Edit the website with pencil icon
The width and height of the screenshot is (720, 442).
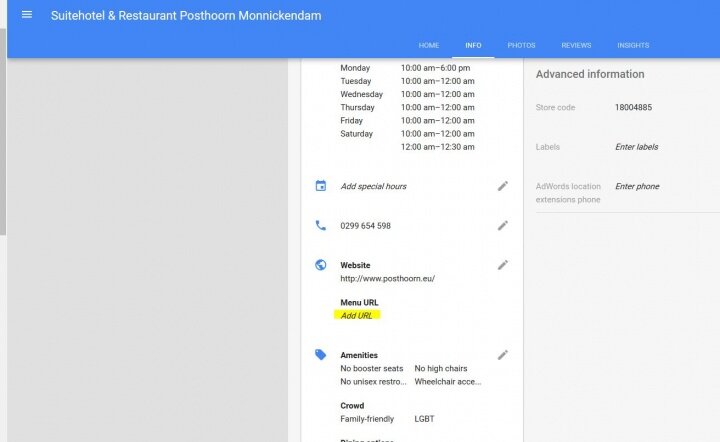(503, 265)
